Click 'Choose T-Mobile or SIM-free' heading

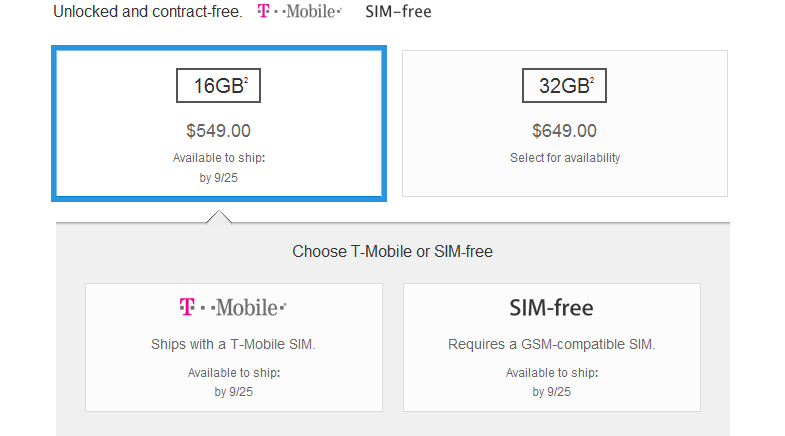(x=392, y=251)
